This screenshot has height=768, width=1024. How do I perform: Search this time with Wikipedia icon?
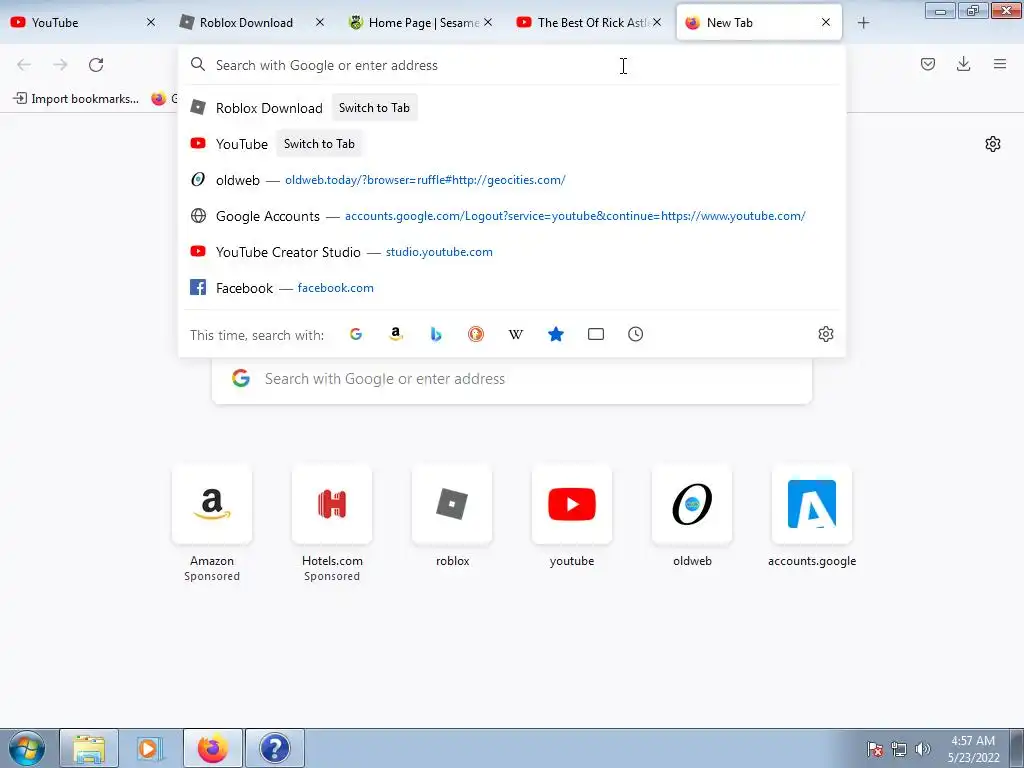click(516, 334)
